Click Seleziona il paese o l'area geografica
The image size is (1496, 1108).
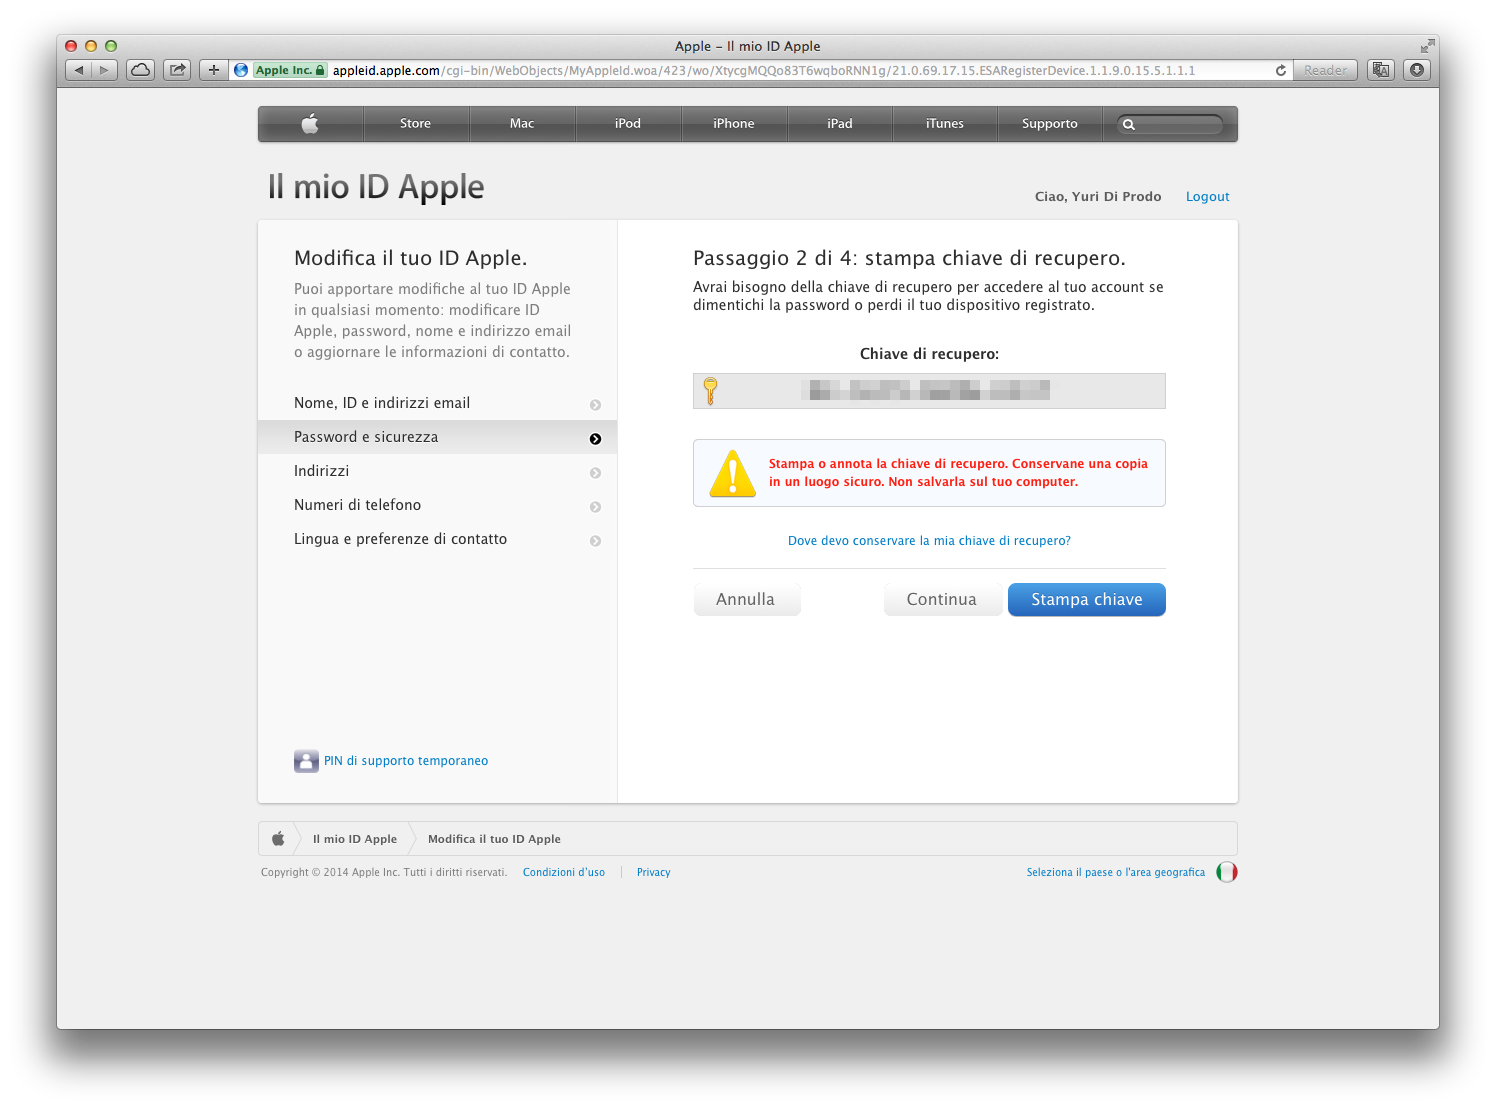[1116, 873]
